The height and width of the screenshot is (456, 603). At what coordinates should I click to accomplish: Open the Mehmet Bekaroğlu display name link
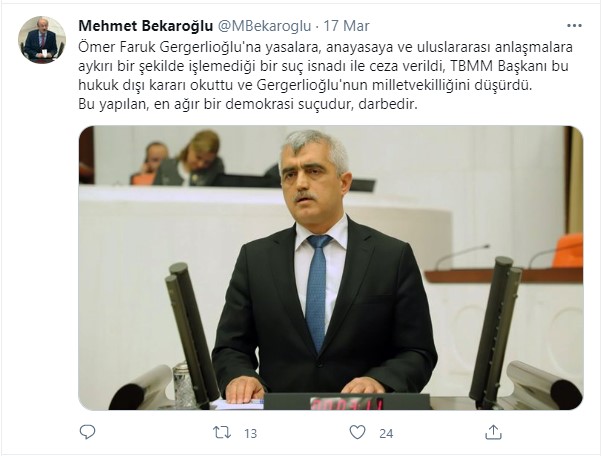[x=146, y=26]
